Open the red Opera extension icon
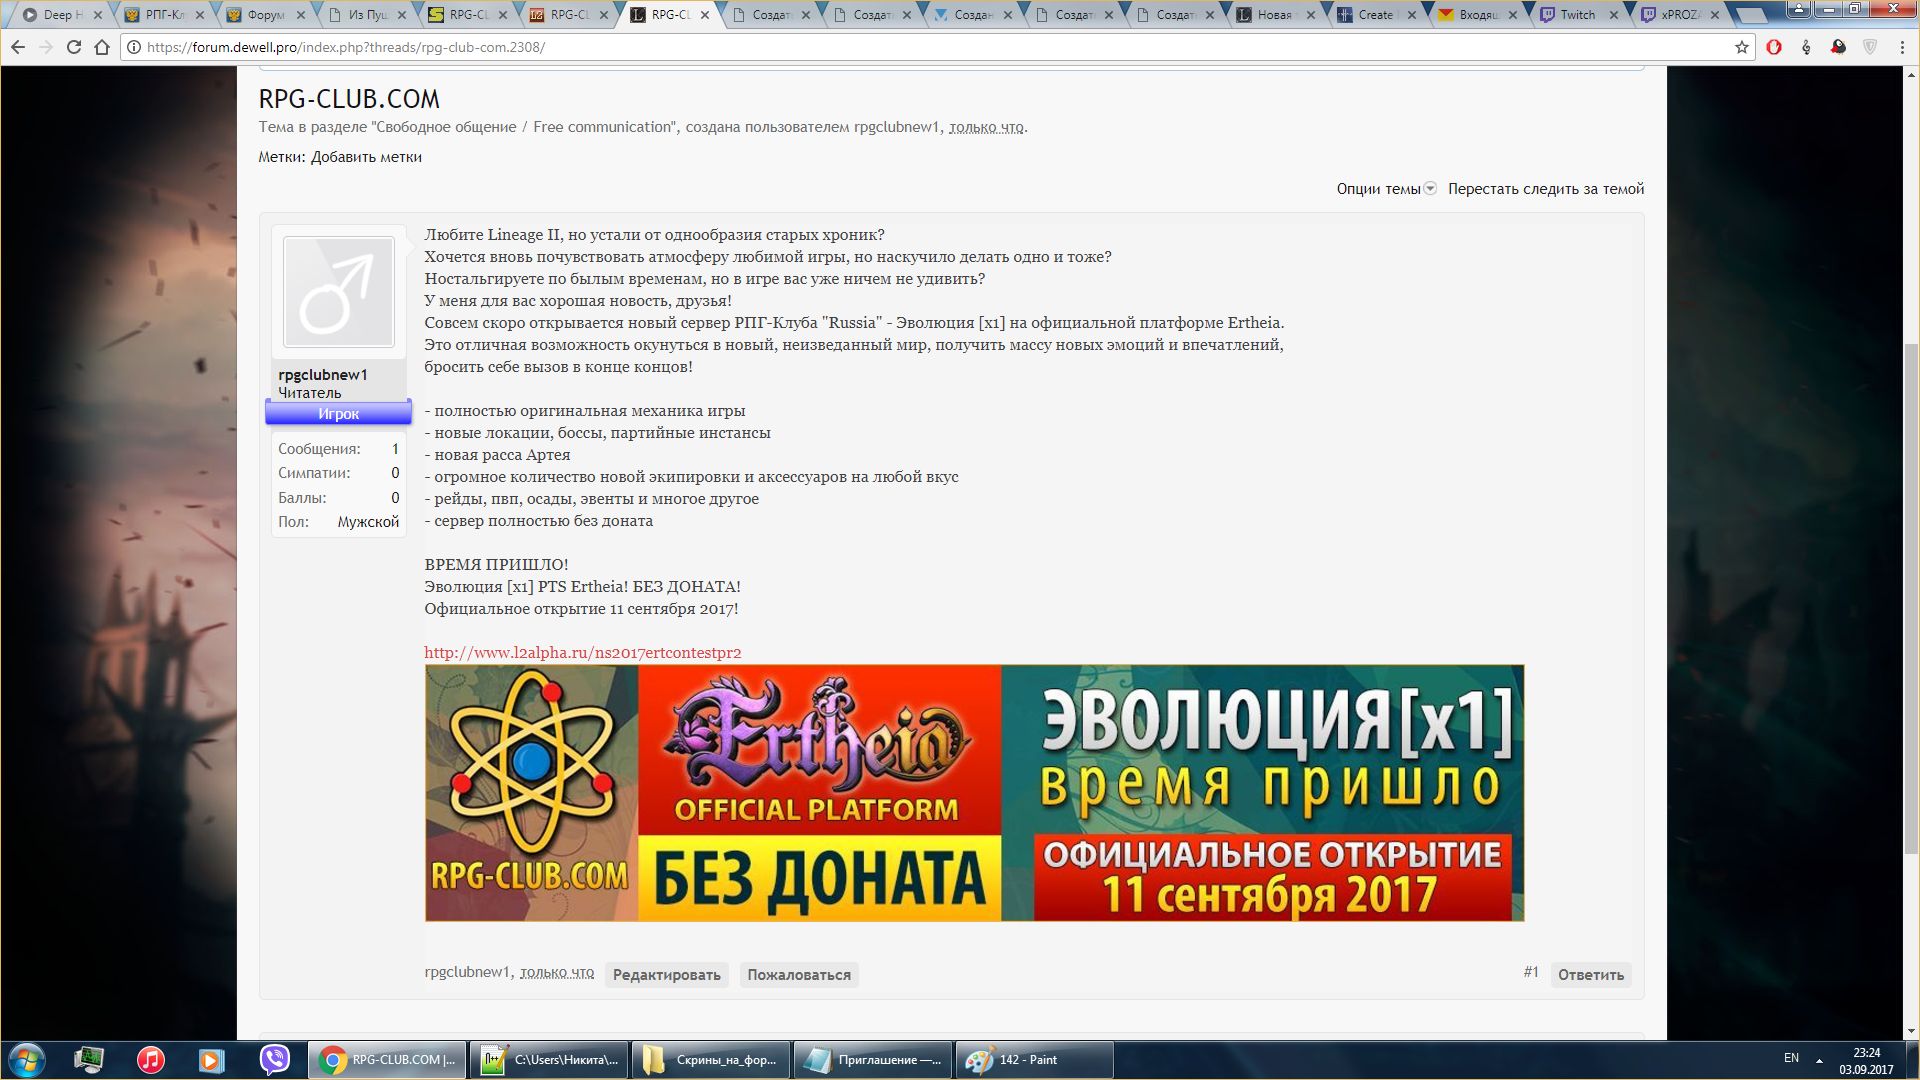Viewport: 1920px width, 1080px height. [x=1774, y=47]
